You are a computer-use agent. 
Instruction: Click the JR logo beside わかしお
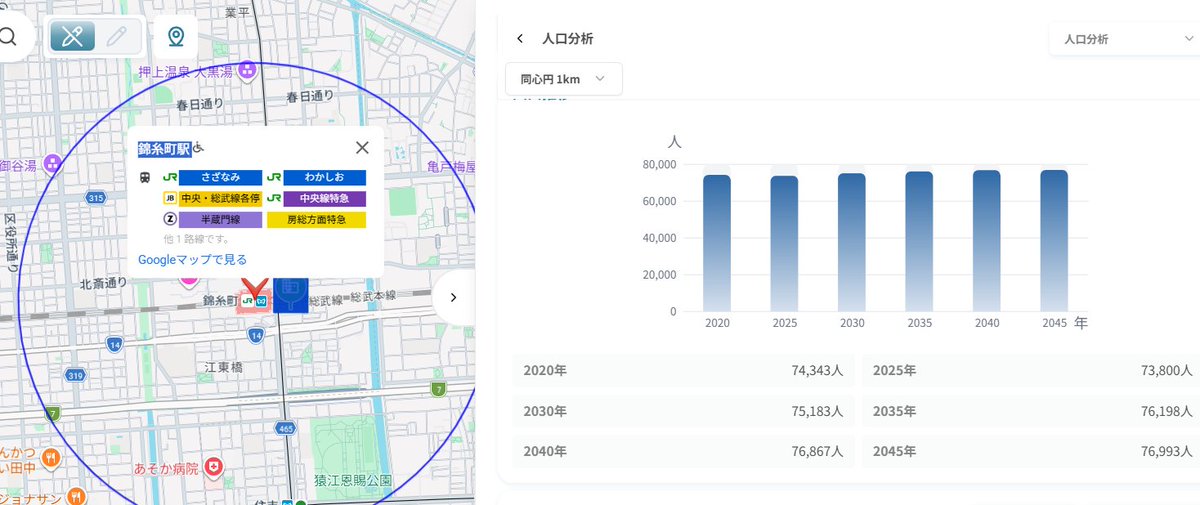(x=274, y=177)
